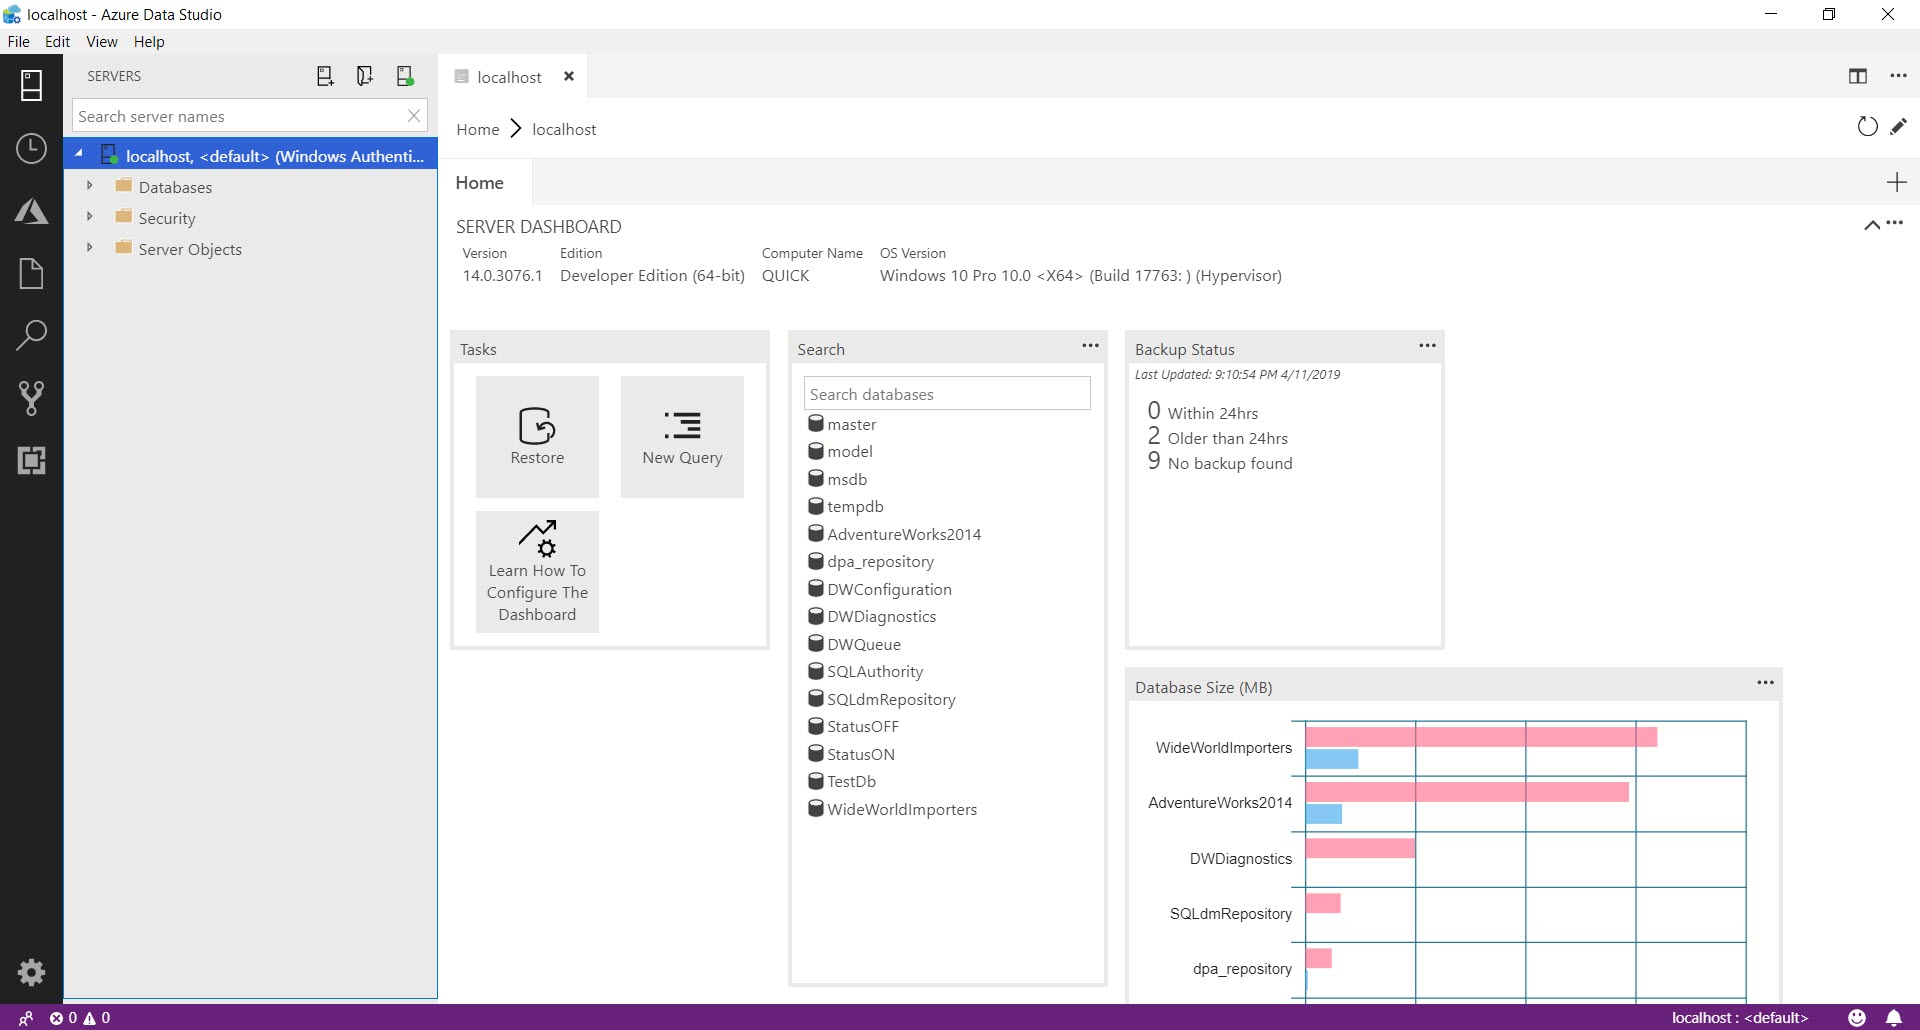Image resolution: width=1920 pixels, height=1030 pixels.
Task: Click New Connection icon in Servers header
Action: (325, 76)
